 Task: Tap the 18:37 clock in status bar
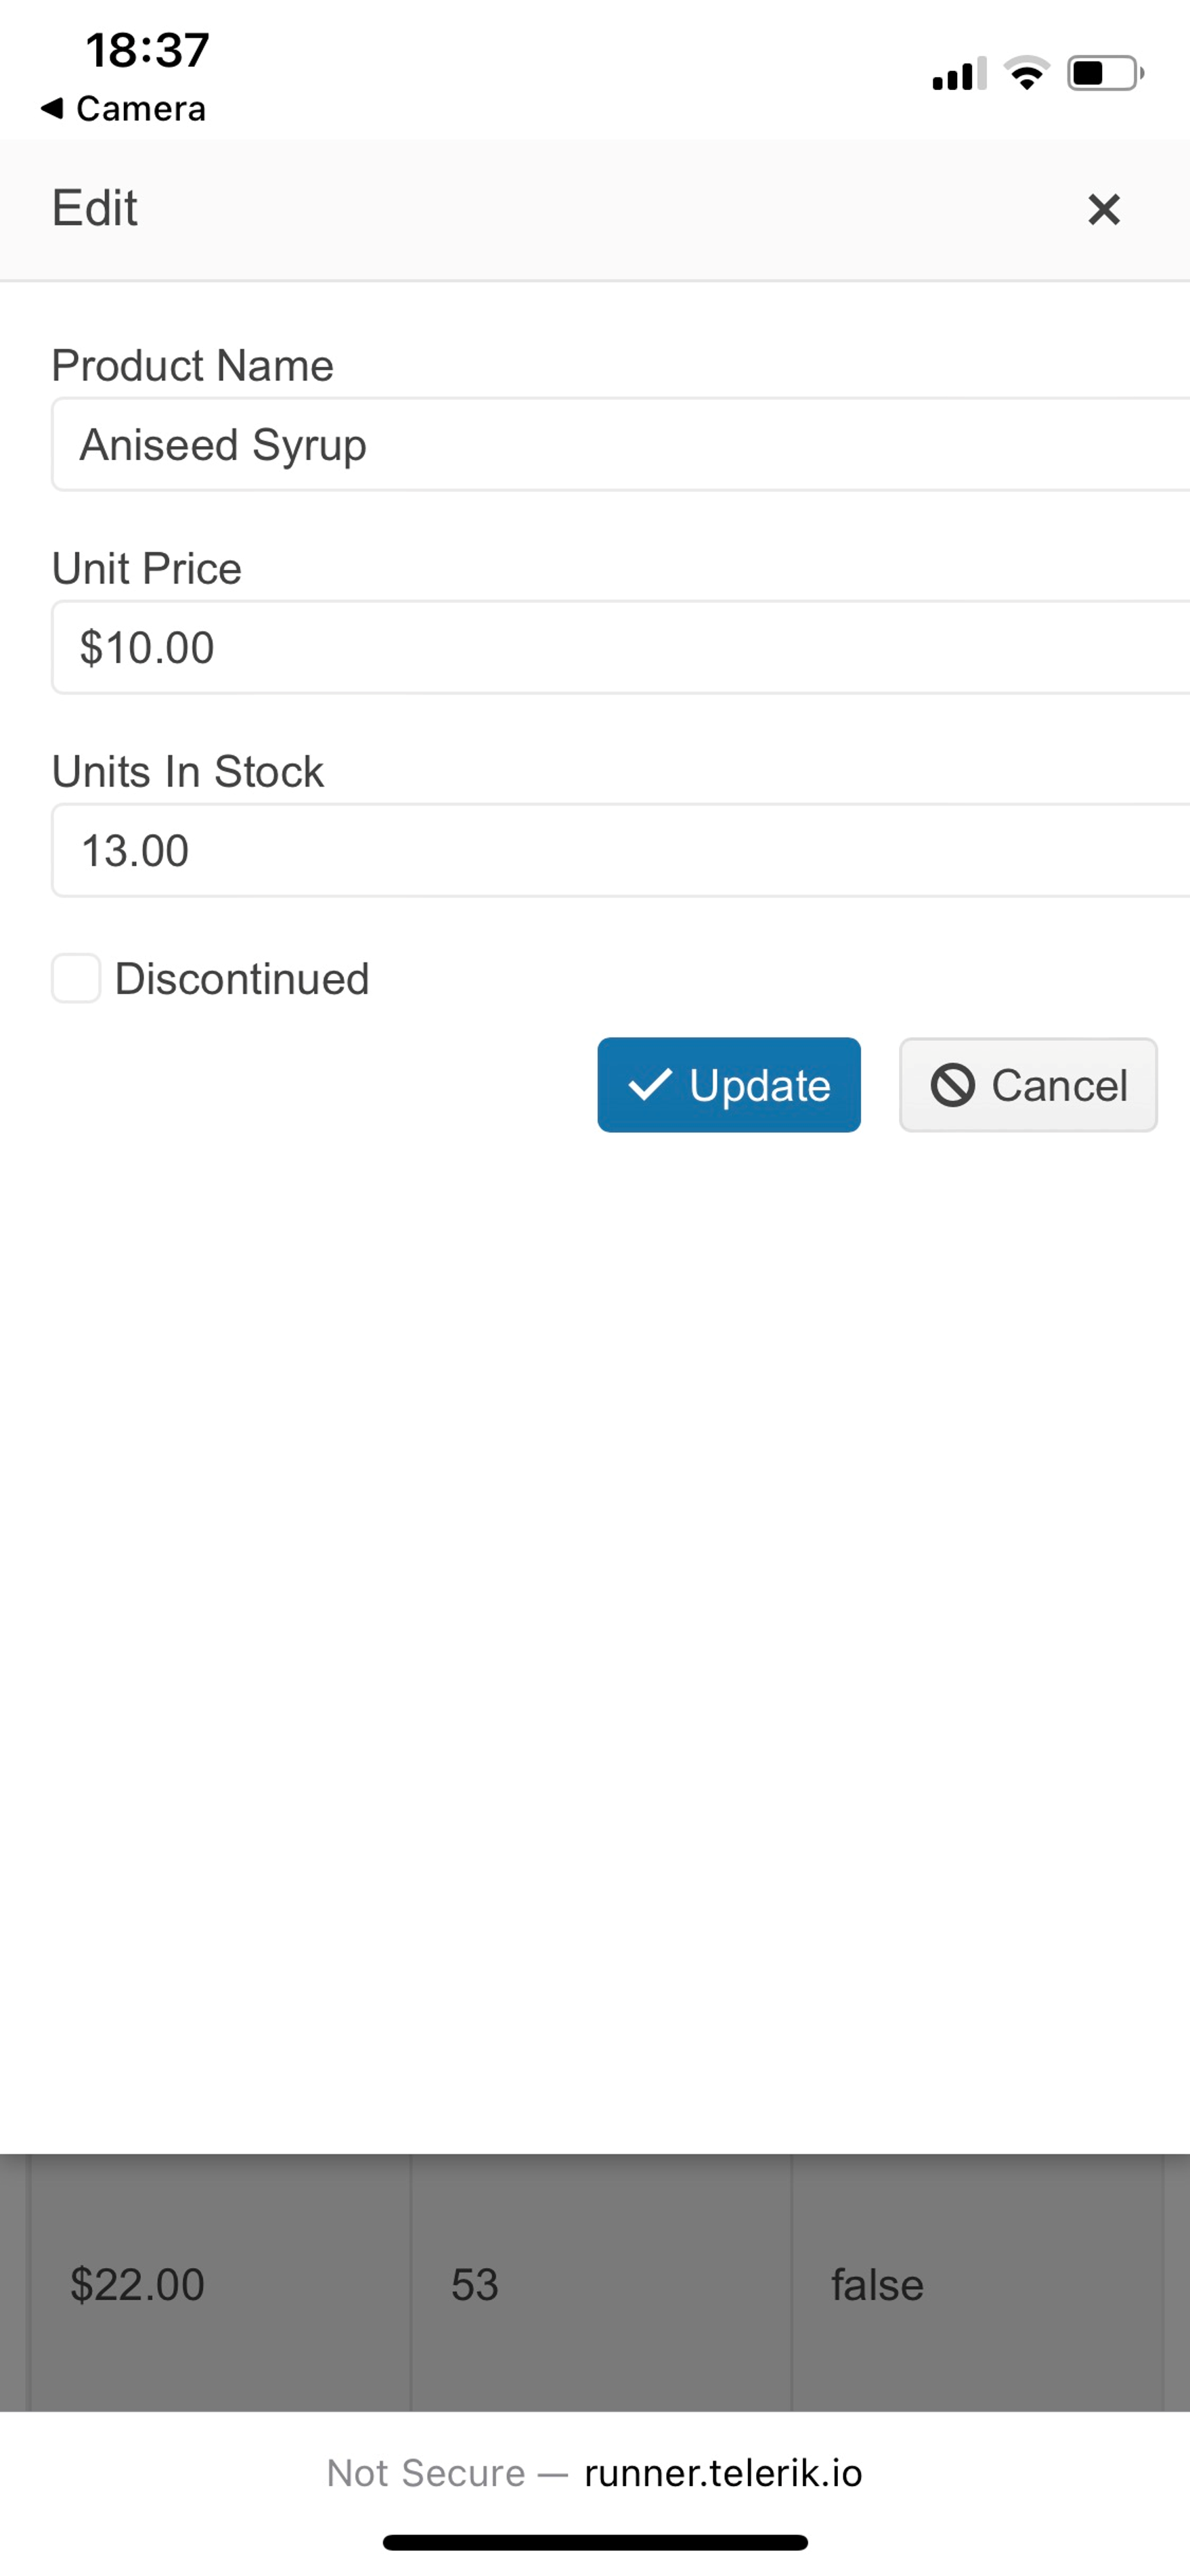(147, 50)
